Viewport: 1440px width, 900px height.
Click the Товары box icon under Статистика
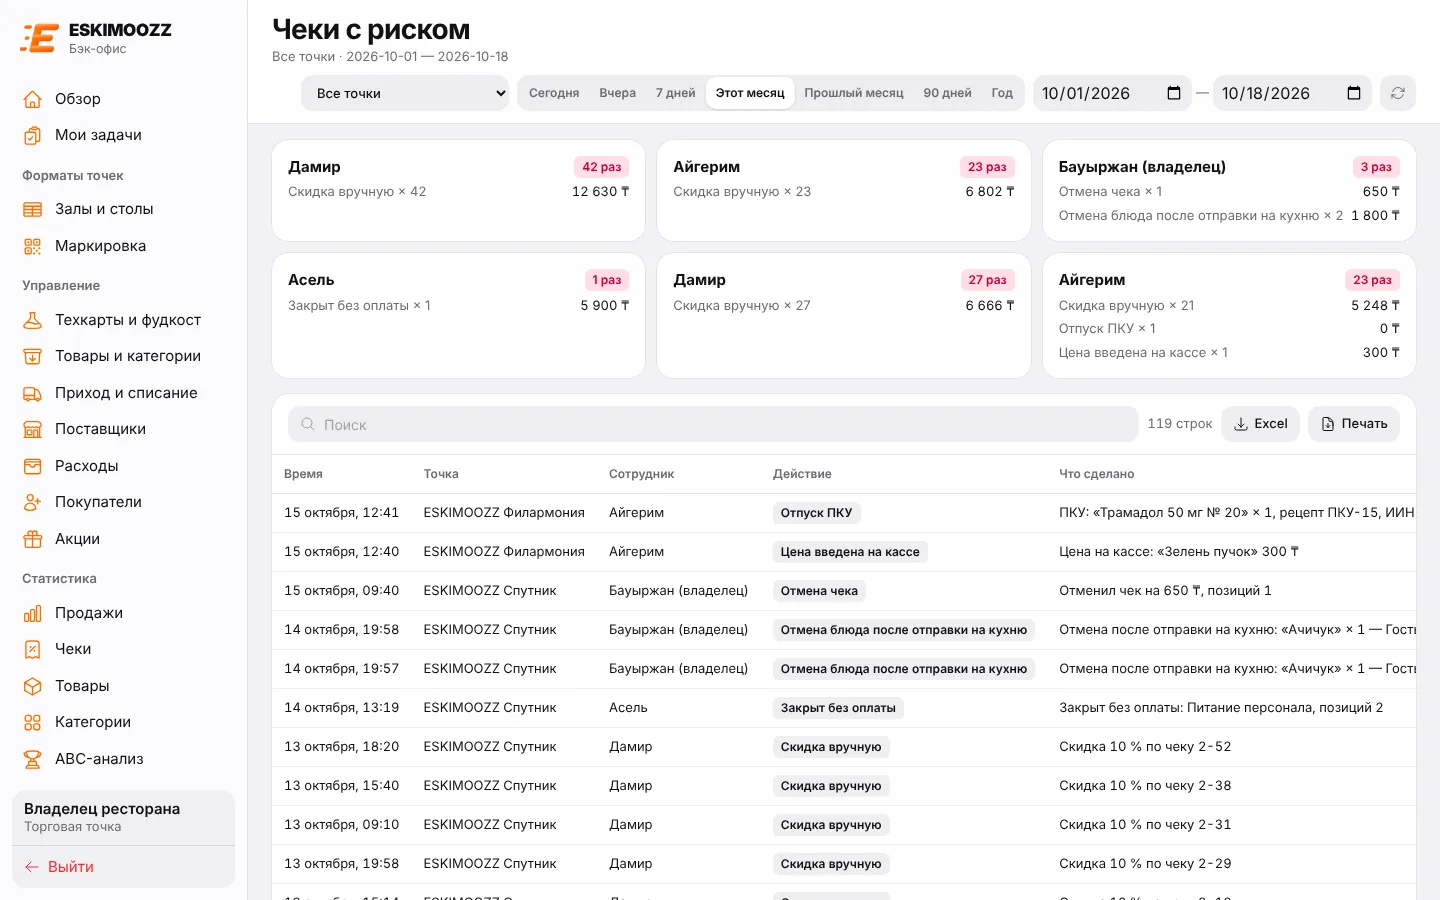(x=33, y=686)
